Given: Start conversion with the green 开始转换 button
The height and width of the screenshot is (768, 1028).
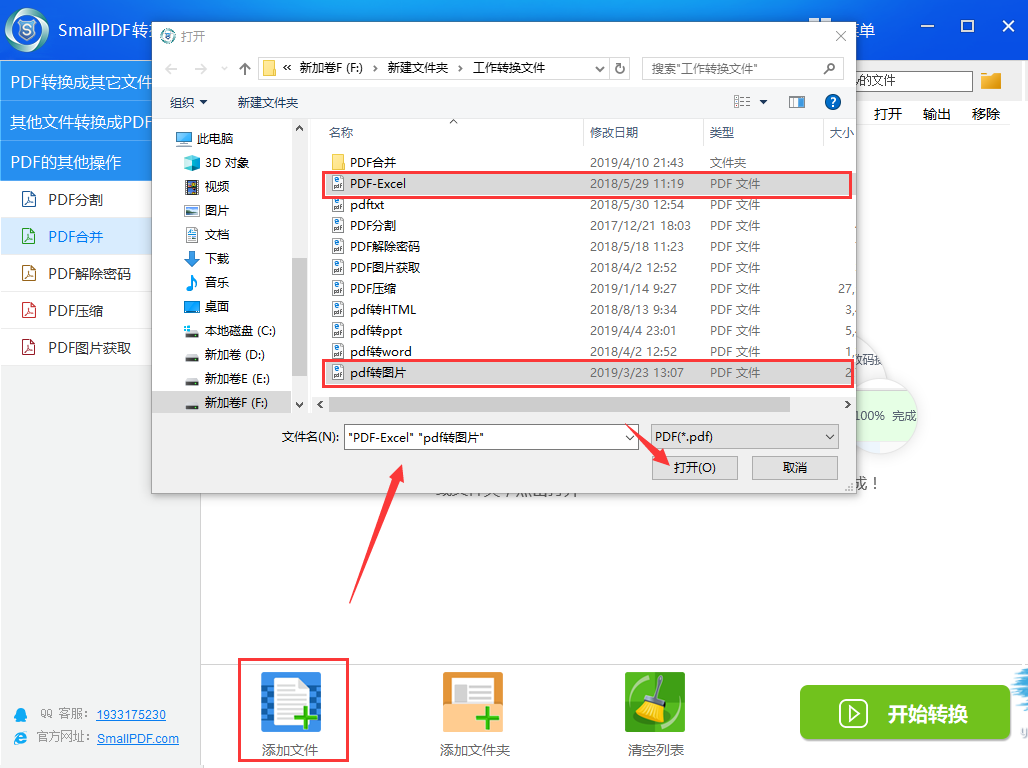Looking at the screenshot, I should click(x=905, y=713).
